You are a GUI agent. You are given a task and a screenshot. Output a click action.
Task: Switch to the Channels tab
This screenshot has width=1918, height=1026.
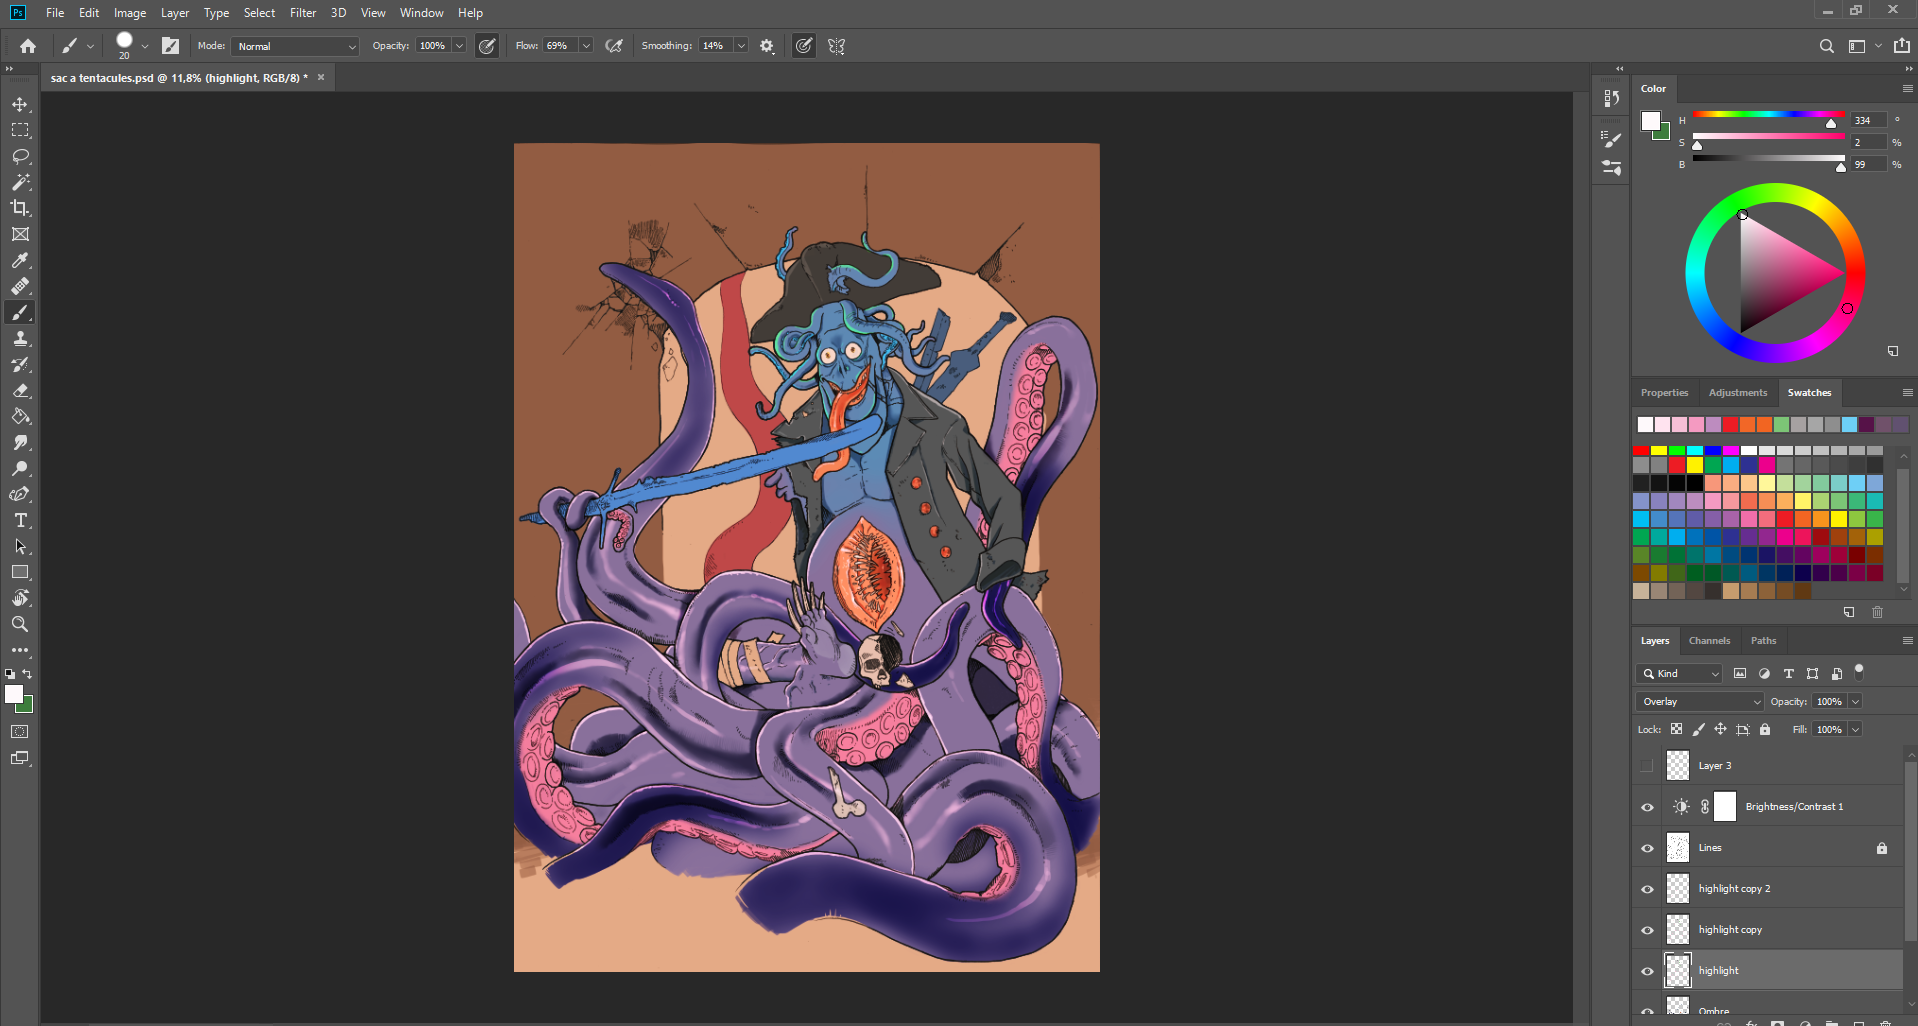point(1709,641)
